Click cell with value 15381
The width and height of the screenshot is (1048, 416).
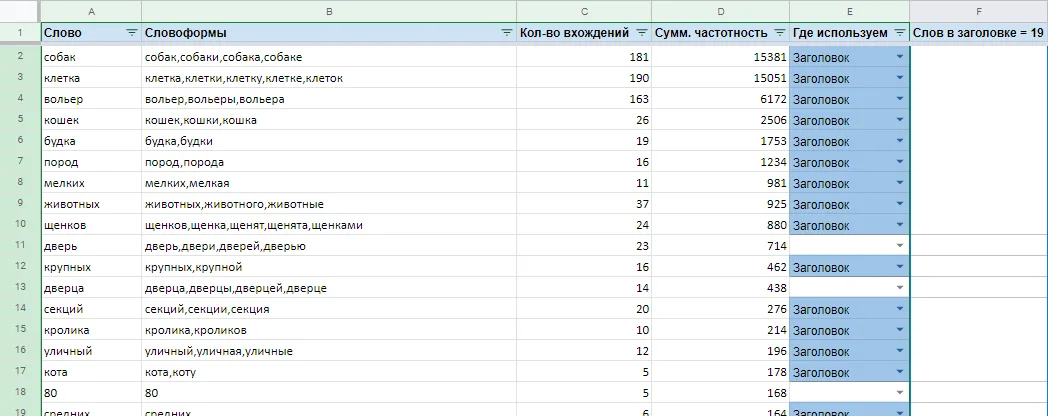pyautogui.click(x=720, y=57)
